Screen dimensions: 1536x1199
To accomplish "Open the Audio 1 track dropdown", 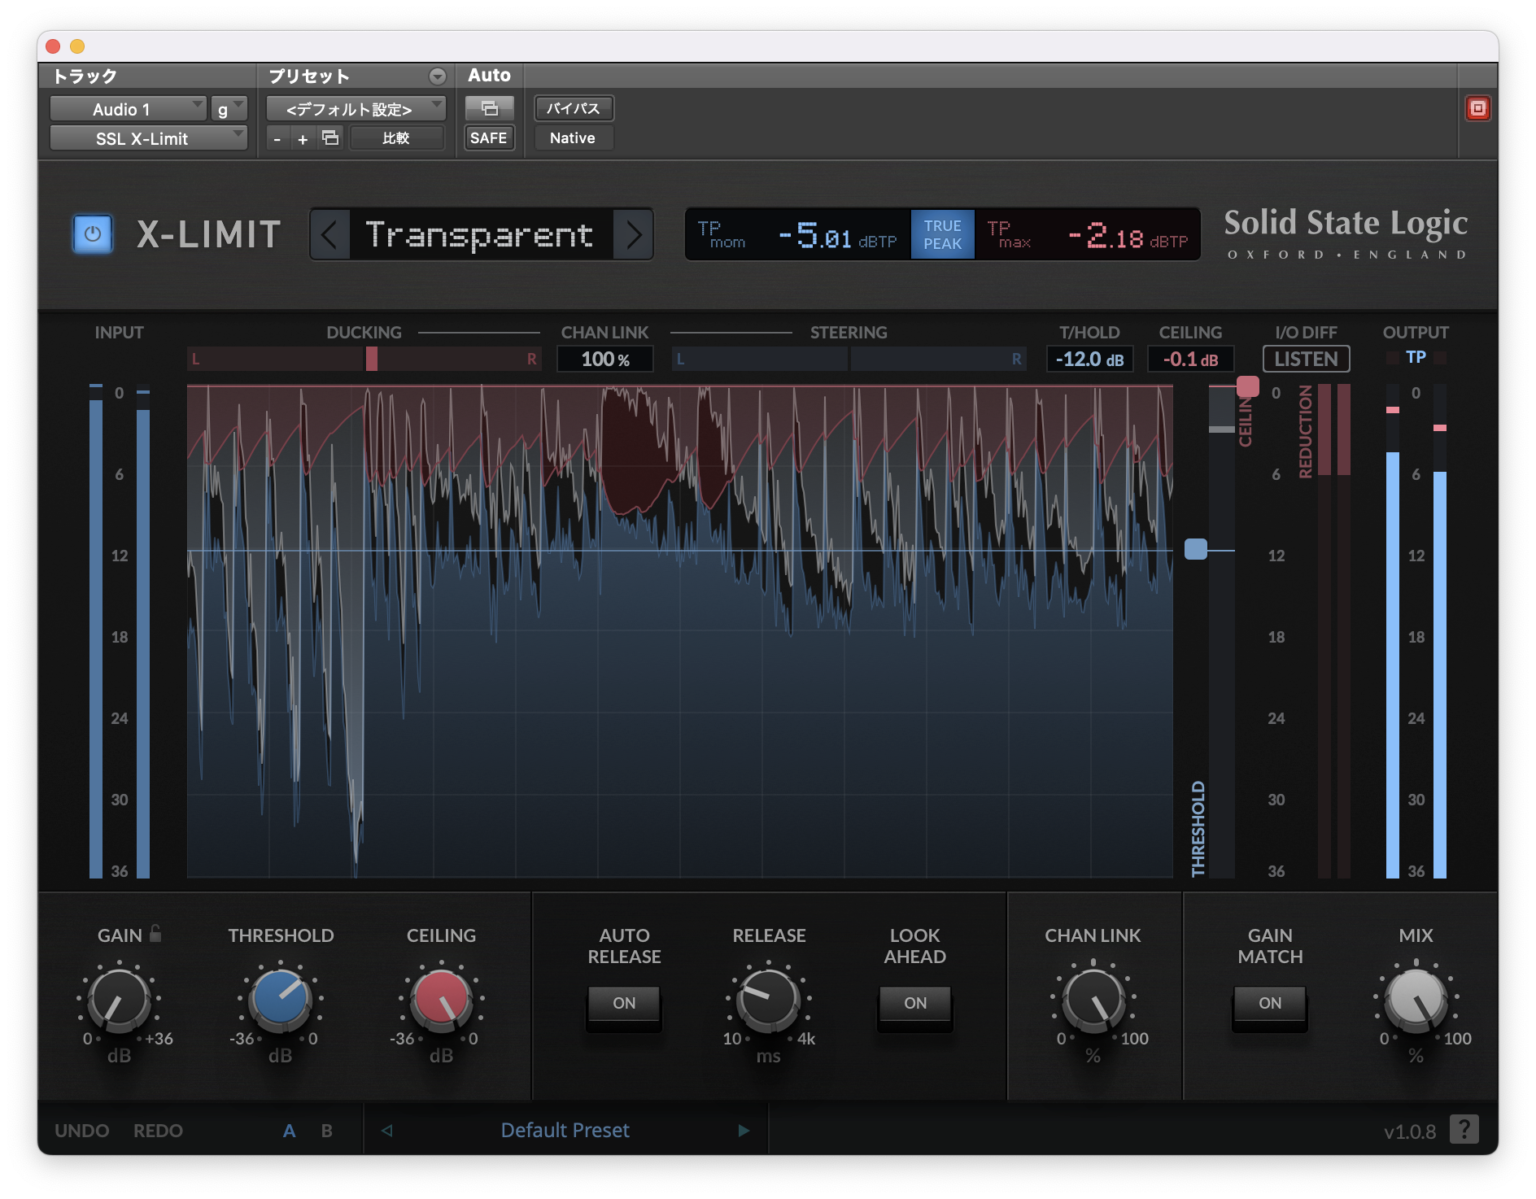I will [x=127, y=108].
